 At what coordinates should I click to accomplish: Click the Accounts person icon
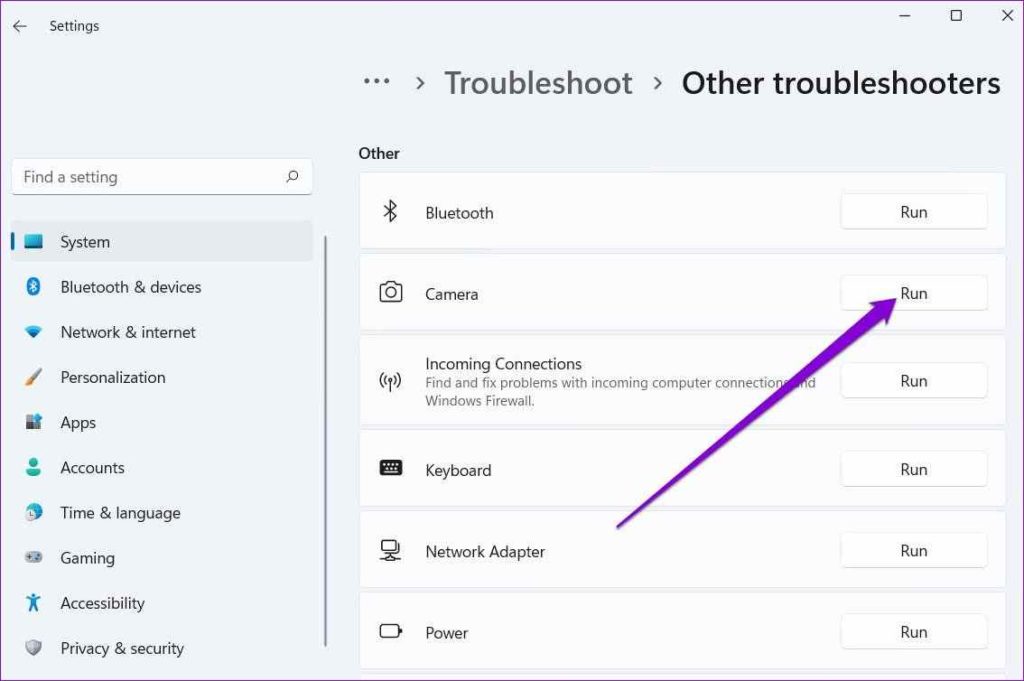[x=33, y=467]
